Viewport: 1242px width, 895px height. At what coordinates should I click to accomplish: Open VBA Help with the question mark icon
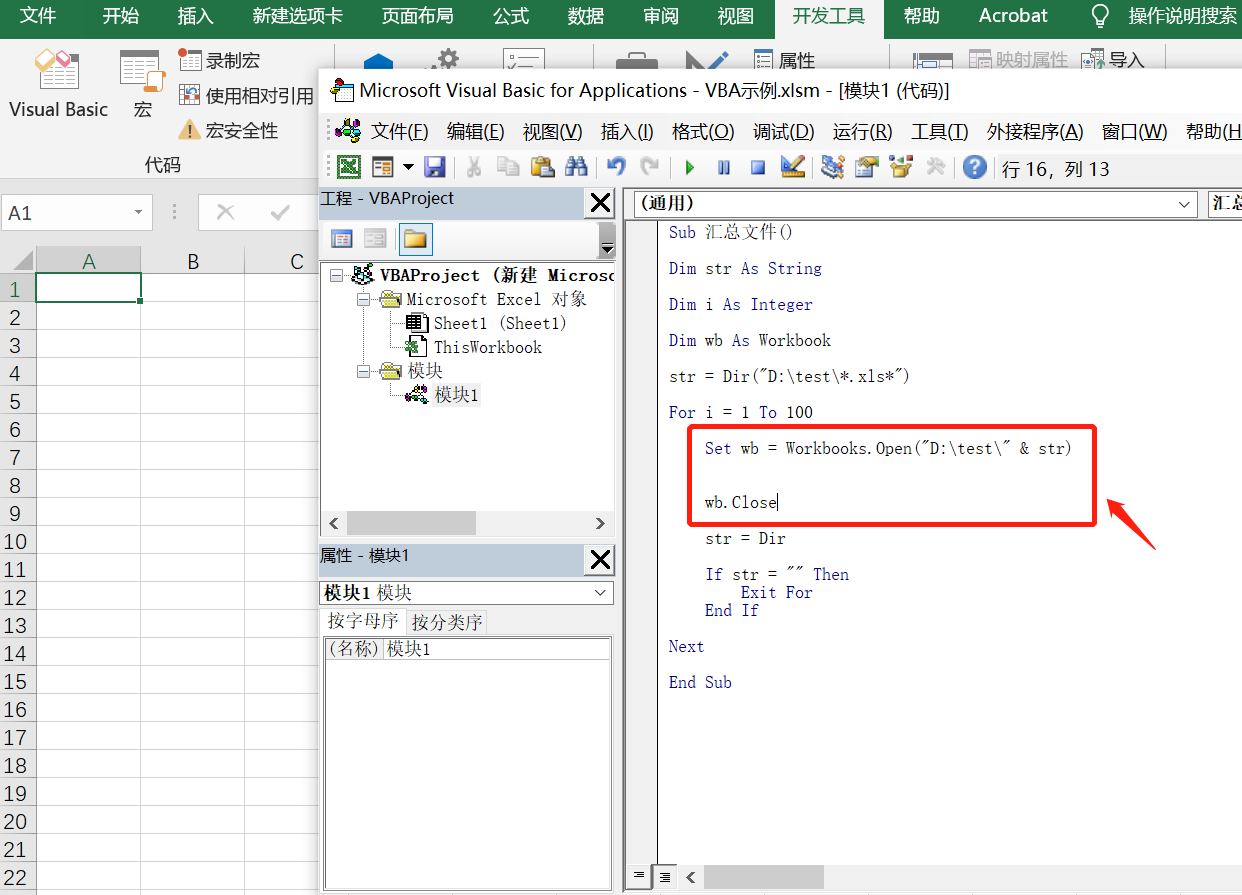click(975, 167)
